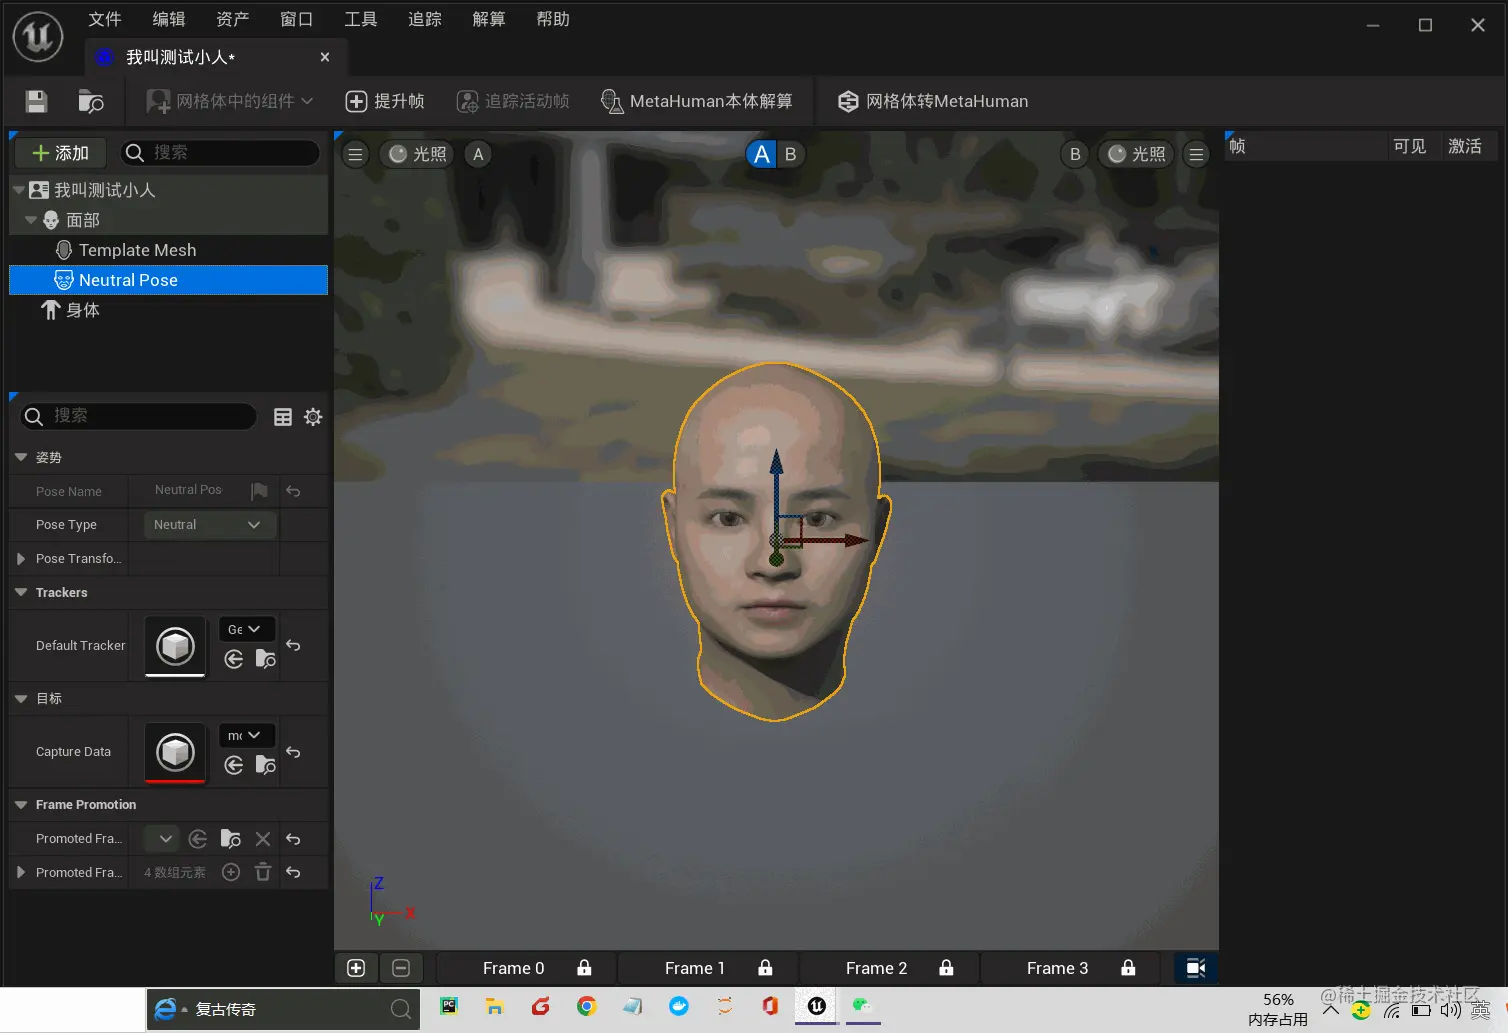Image resolution: width=1508 pixels, height=1033 pixels.
Task: Expand the Pose Transform property row
Action: coord(21,559)
